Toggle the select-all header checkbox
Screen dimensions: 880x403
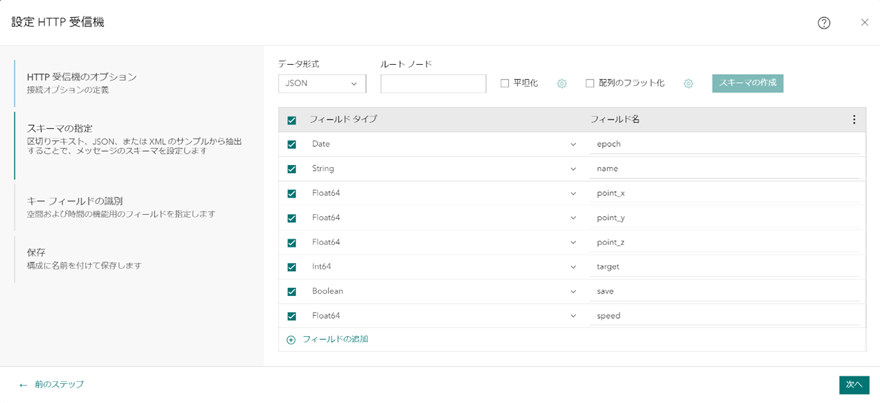pos(292,120)
